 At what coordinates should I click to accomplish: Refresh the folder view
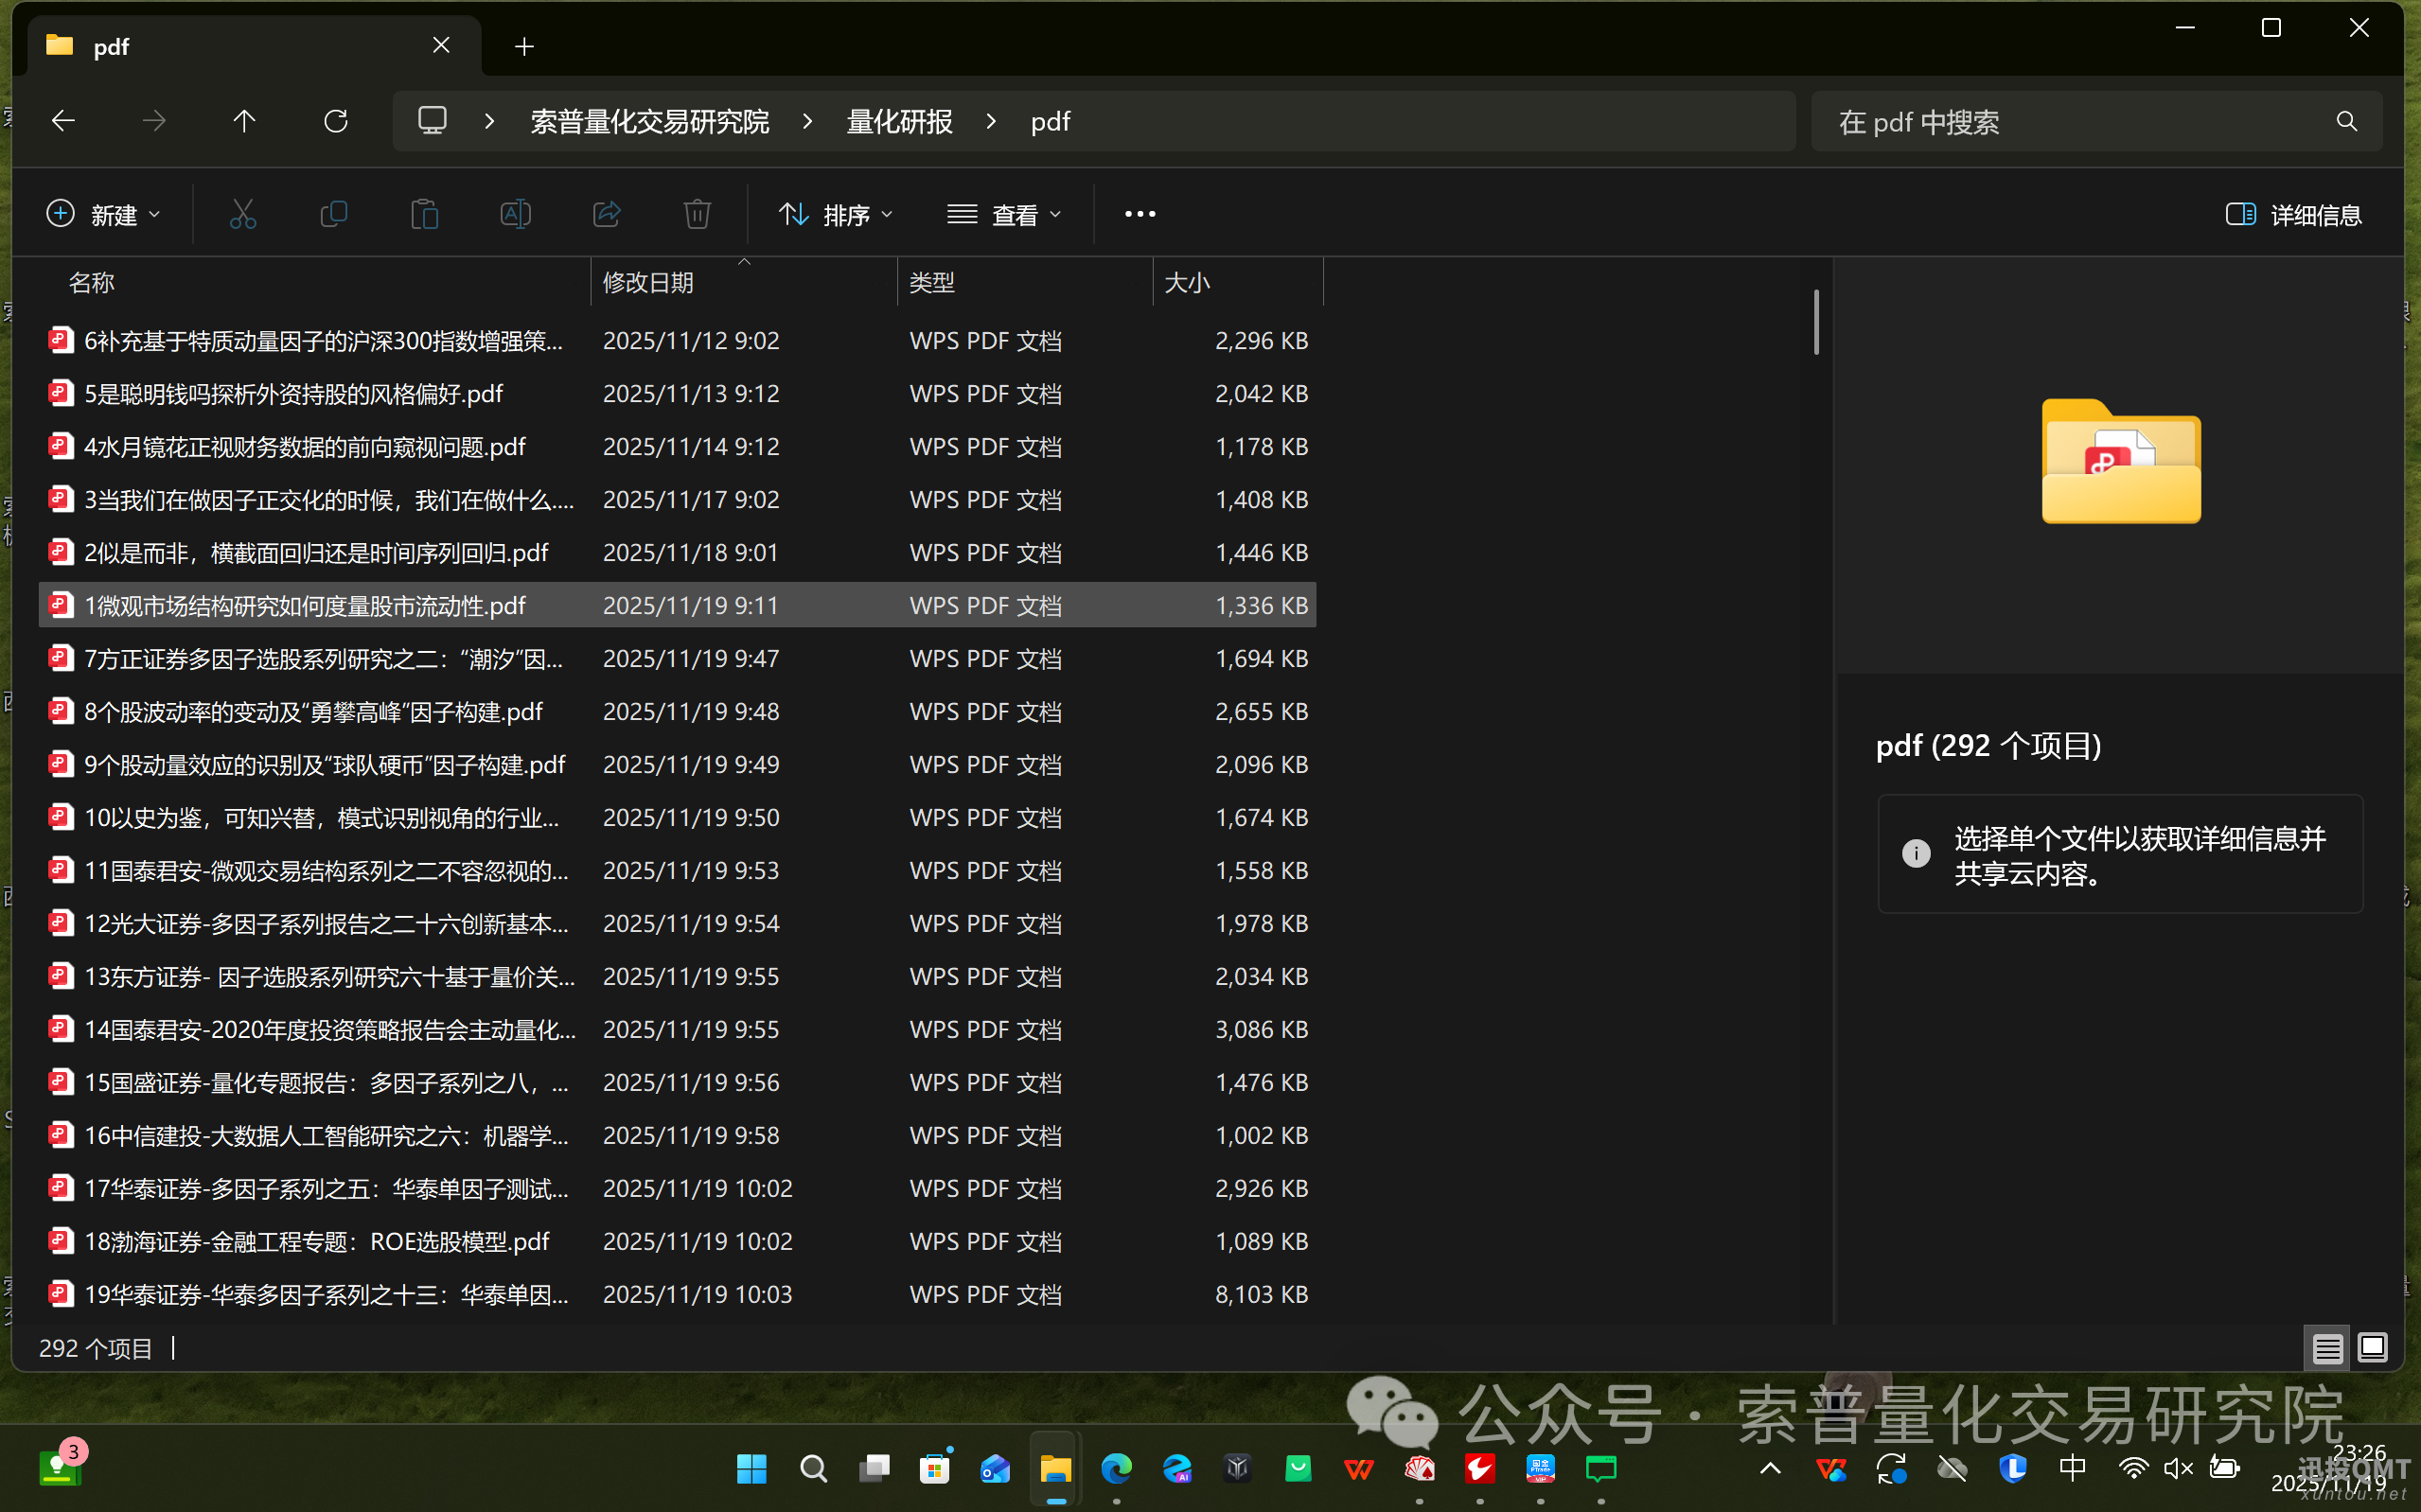tap(336, 120)
